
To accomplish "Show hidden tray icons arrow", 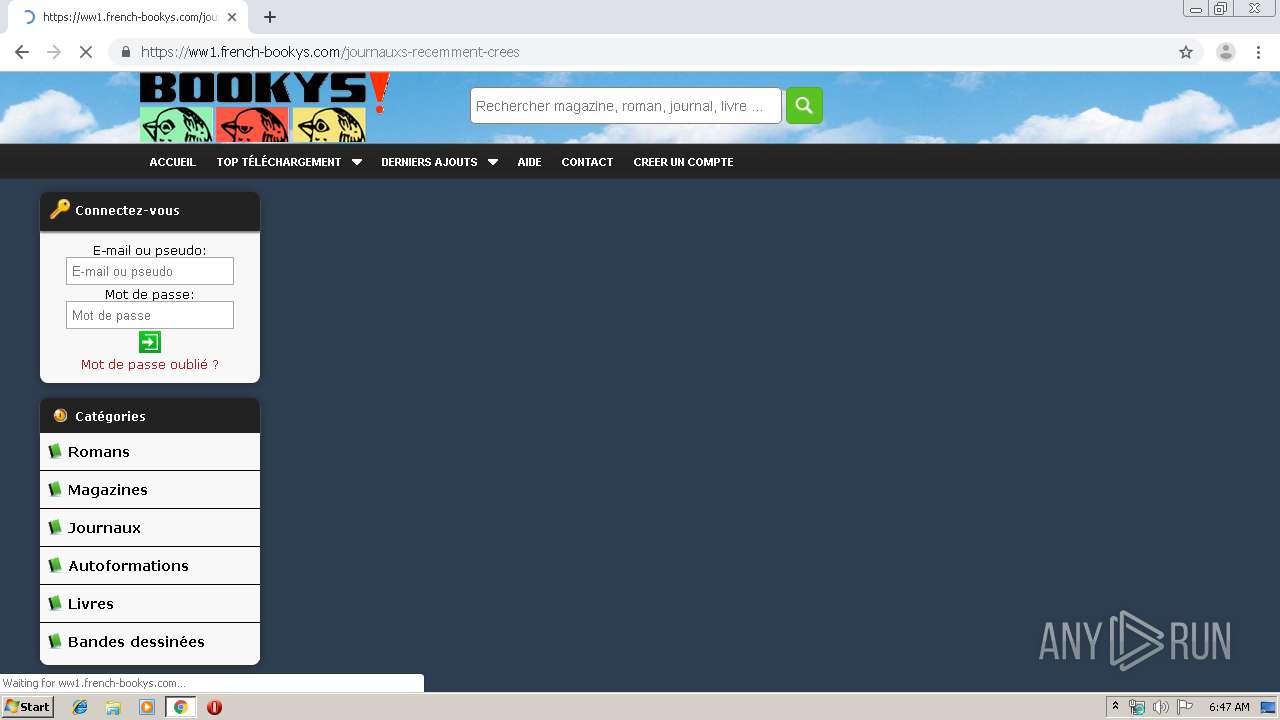I will tap(1116, 706).
